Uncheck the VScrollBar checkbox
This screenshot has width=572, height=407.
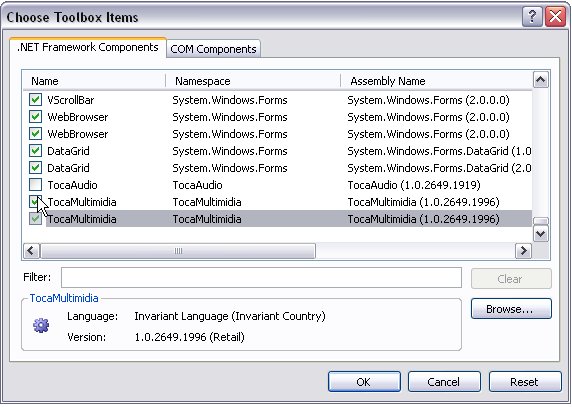[x=35, y=100]
